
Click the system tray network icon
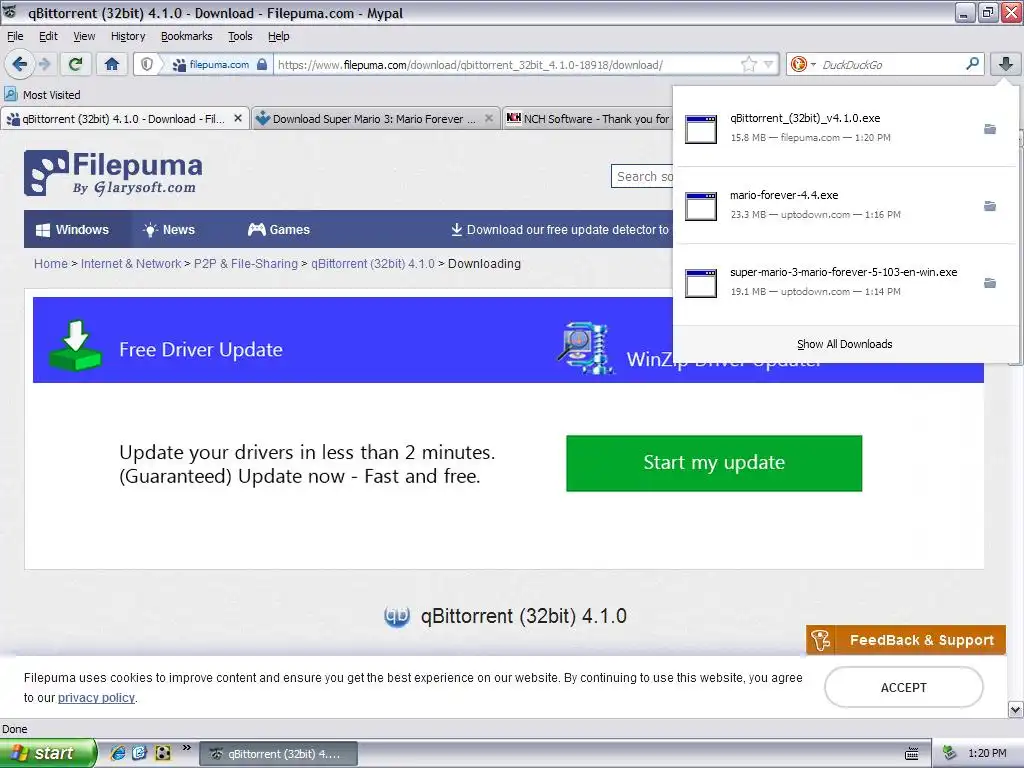point(950,753)
